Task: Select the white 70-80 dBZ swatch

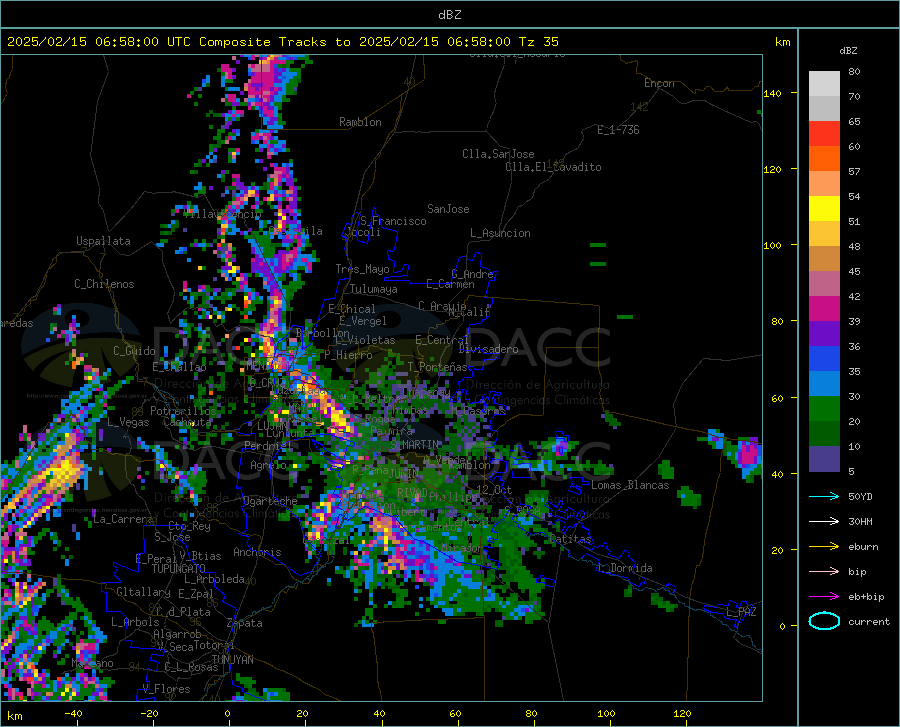Action: (824, 84)
